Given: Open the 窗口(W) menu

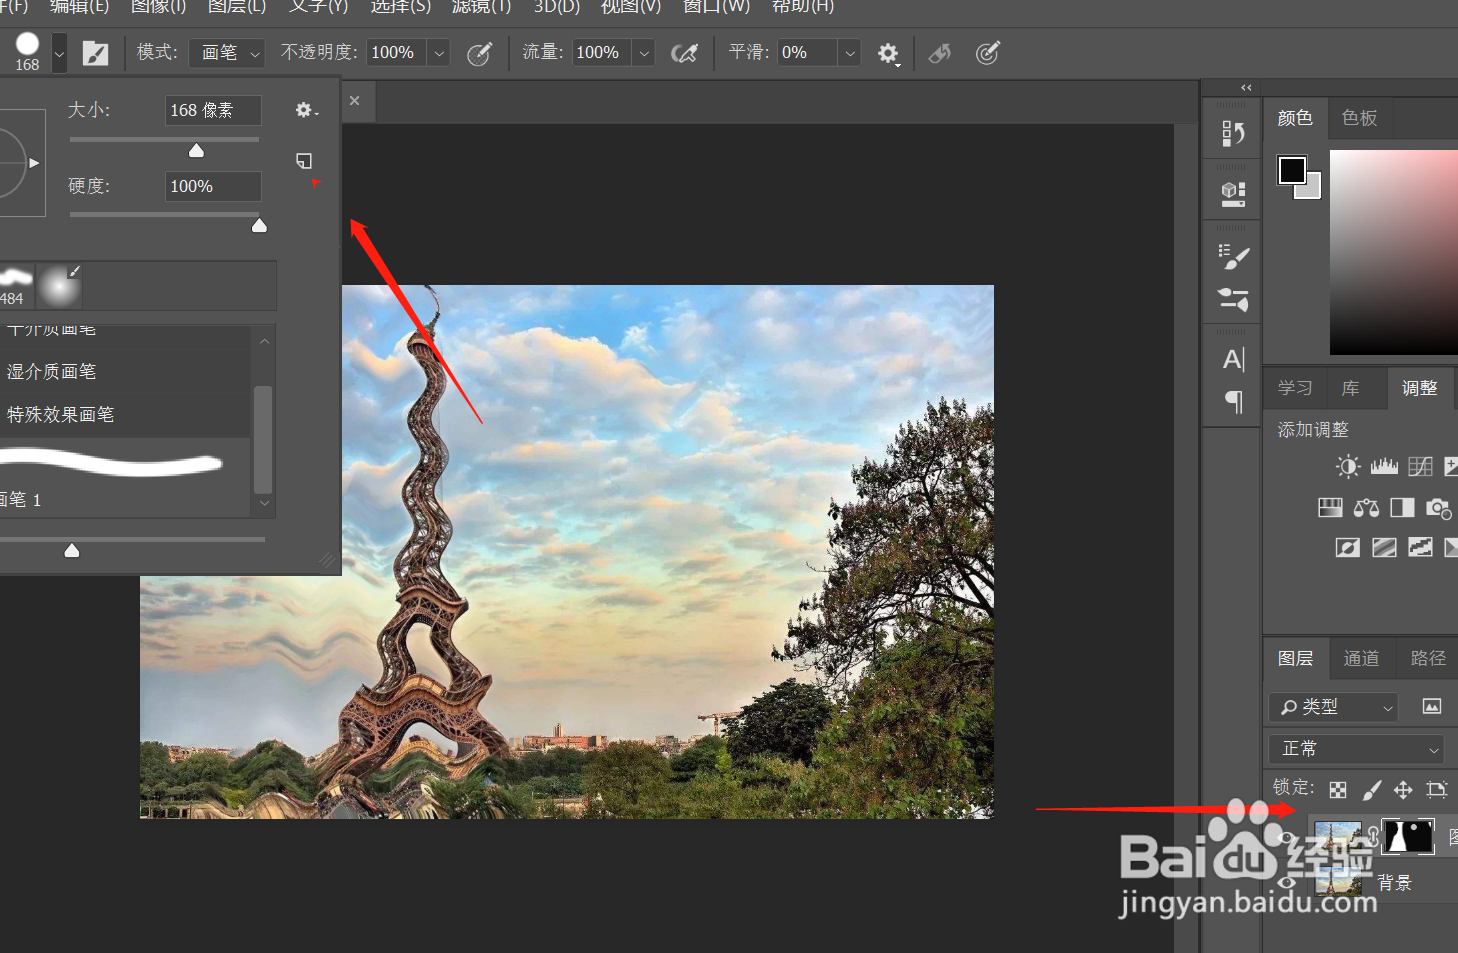Looking at the screenshot, I should click(716, 7).
